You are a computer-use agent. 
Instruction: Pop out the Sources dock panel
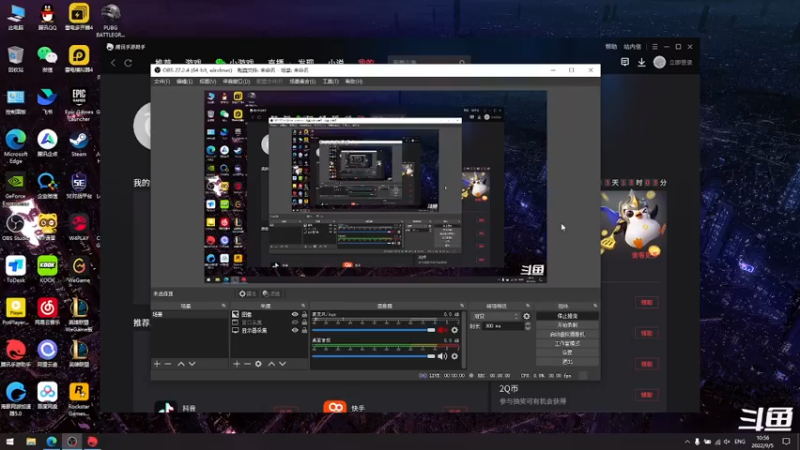pos(303,306)
